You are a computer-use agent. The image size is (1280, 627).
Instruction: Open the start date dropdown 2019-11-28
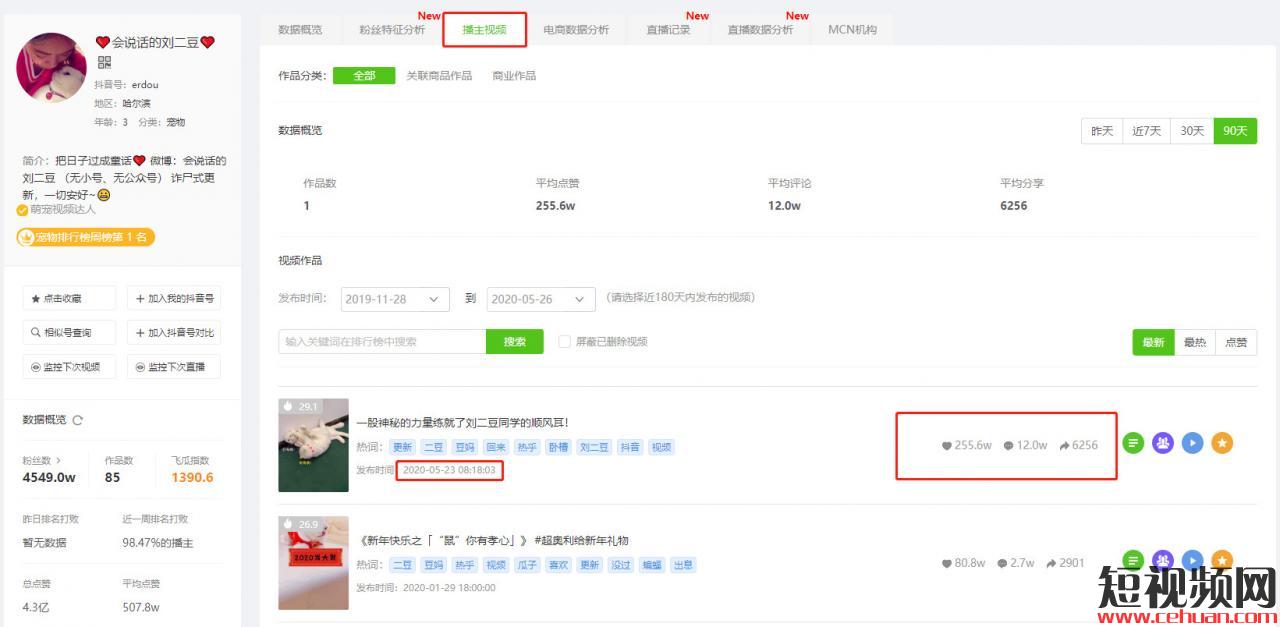(395, 299)
